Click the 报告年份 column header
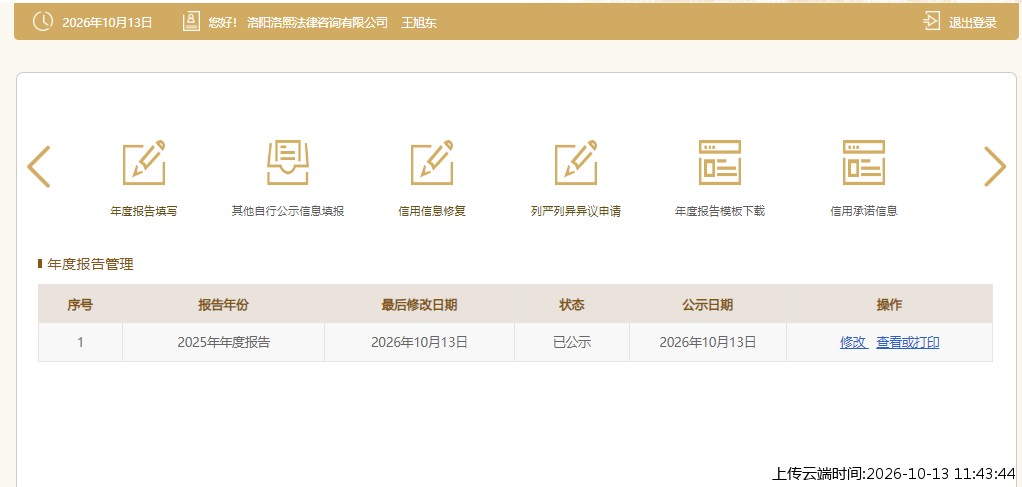Viewport: 1022px width, 487px height. point(224,304)
